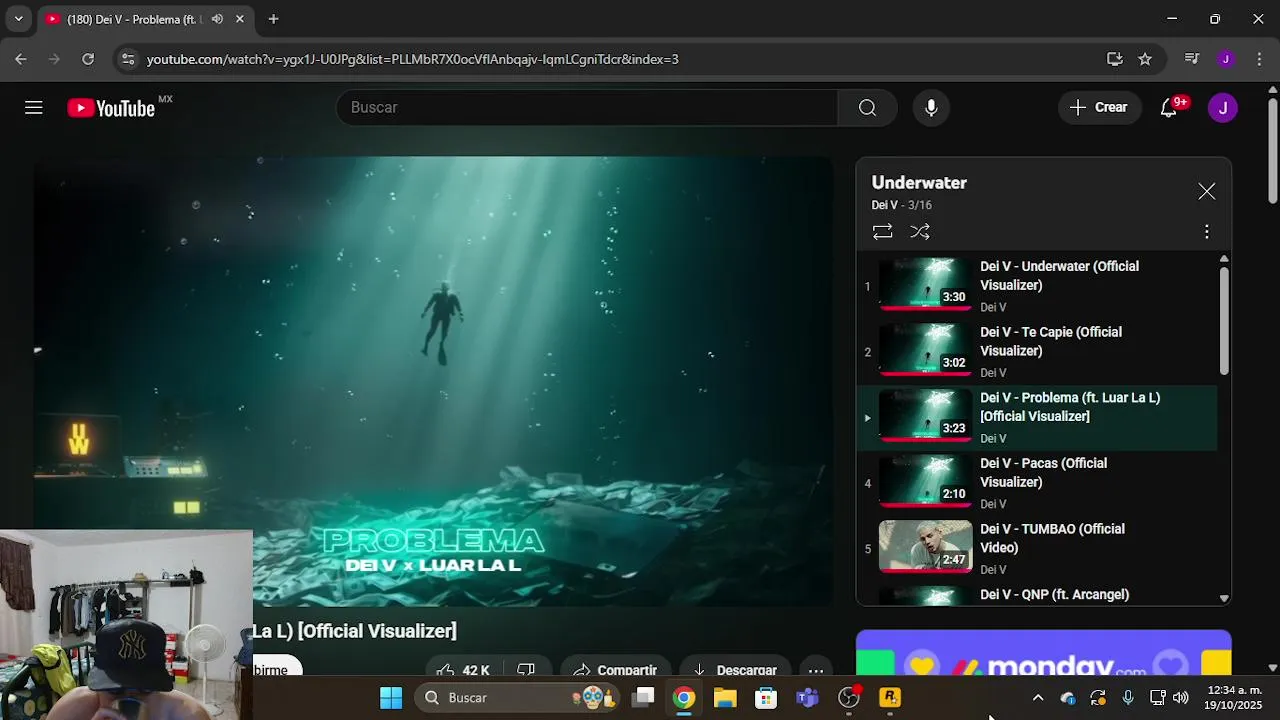
Task: Reload the page
Action: point(88,59)
